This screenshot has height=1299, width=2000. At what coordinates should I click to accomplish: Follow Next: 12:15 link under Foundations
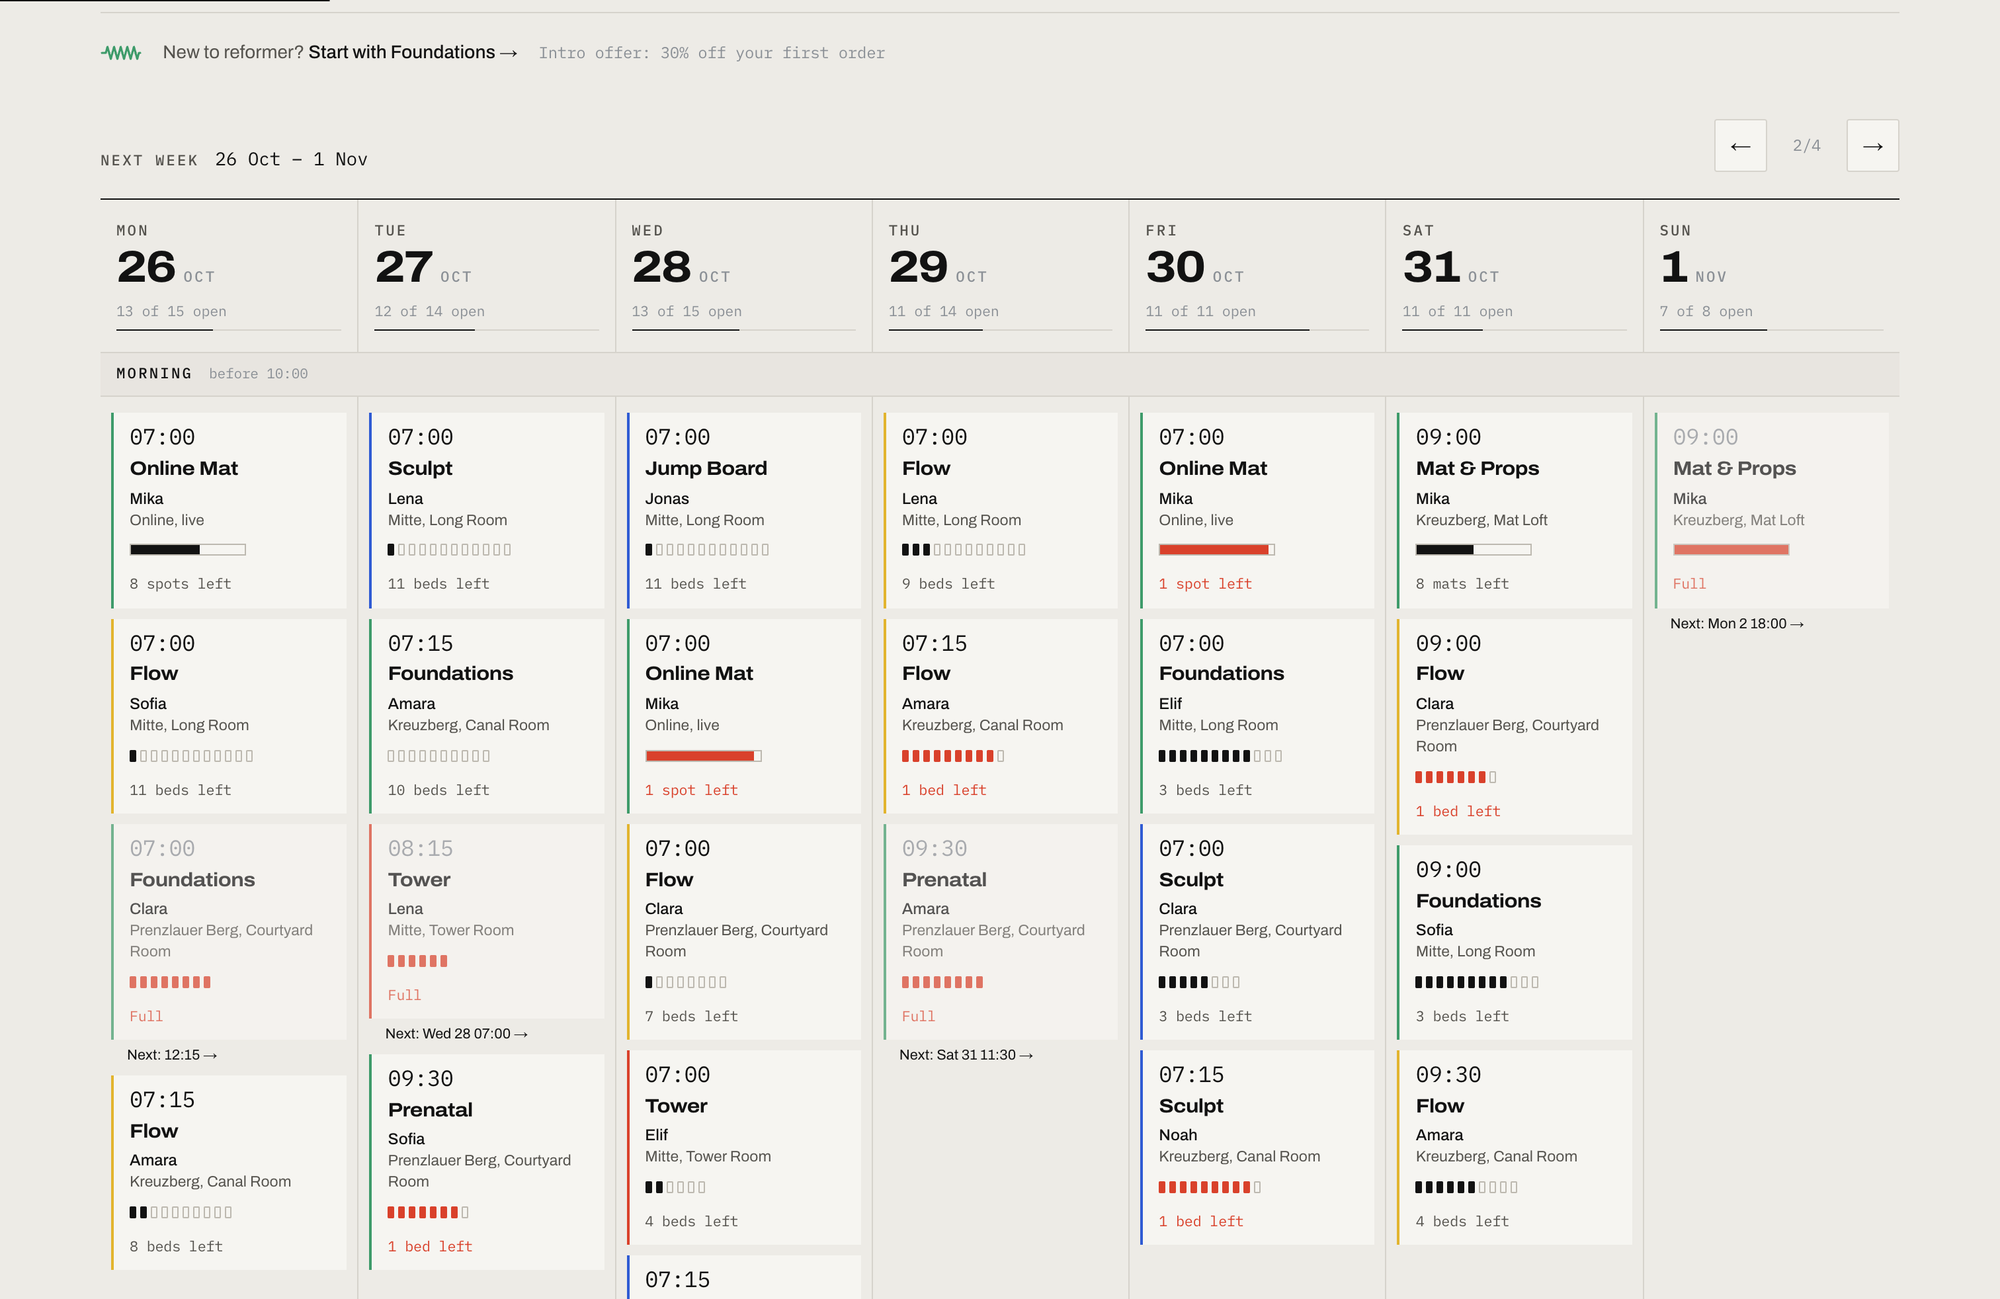[172, 1055]
